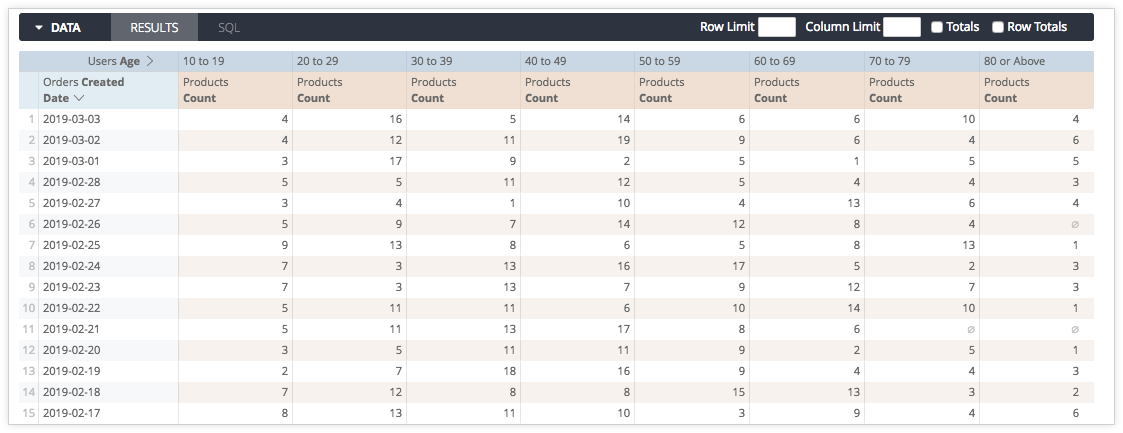The width and height of the screenshot is (1123, 433).
Task: Click the 80 or Above null icon for 2019-02-21
Action: coord(1075,330)
